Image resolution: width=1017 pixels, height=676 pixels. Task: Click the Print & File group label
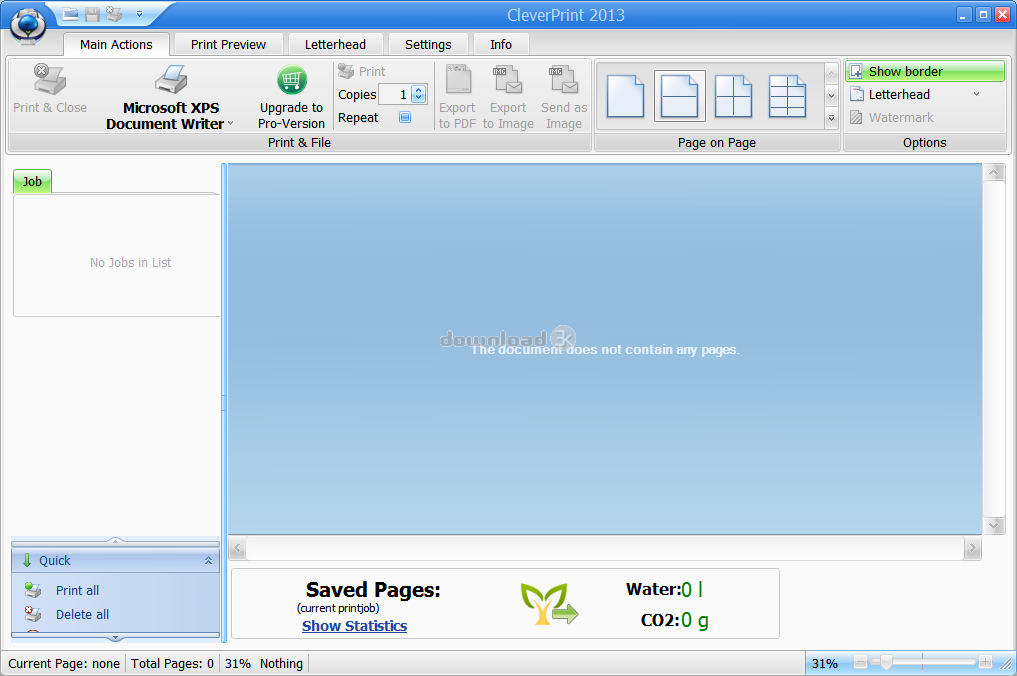tap(300, 143)
